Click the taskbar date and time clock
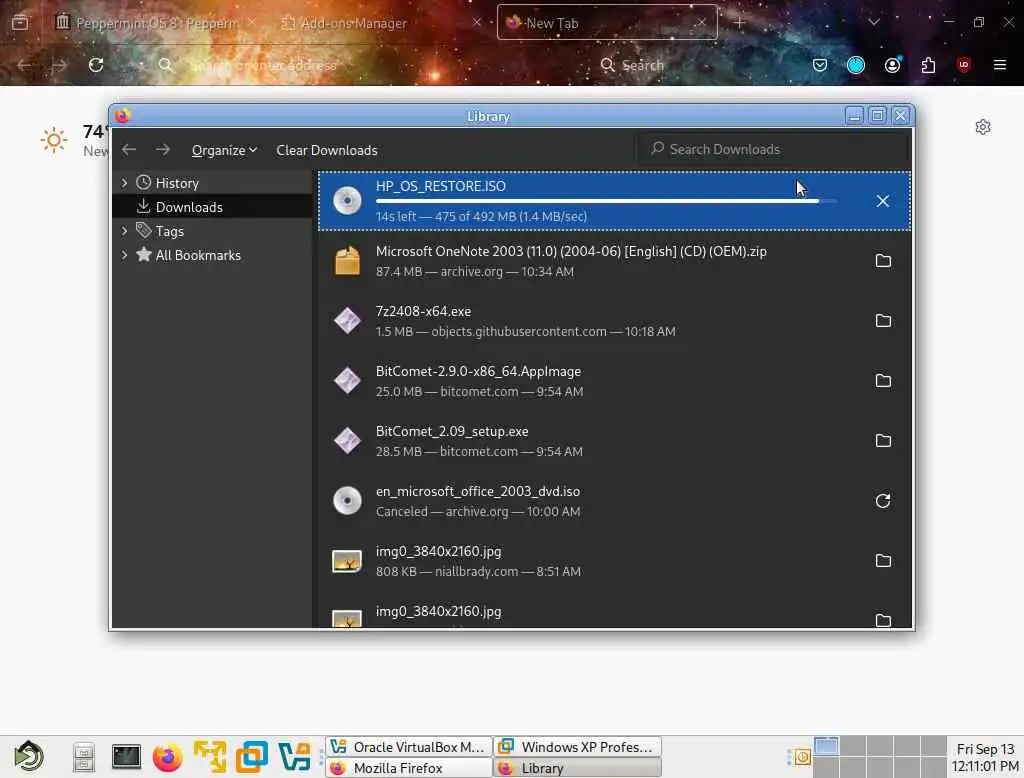Image resolution: width=1024 pixels, height=778 pixels. [x=985, y=757]
